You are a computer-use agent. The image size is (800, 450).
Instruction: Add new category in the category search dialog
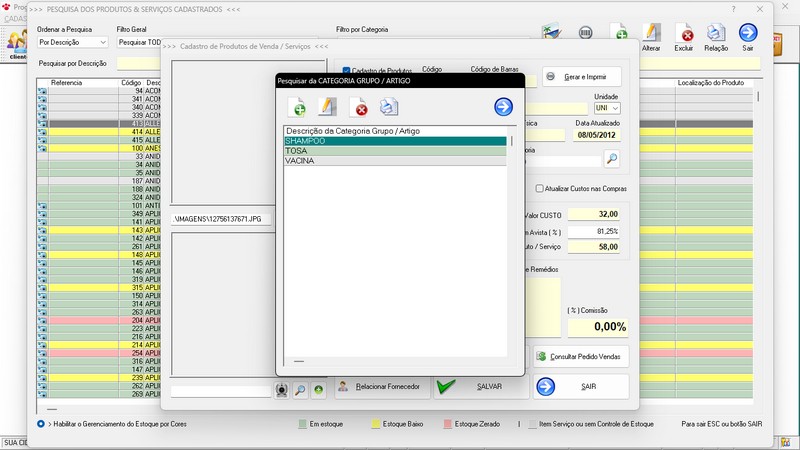click(x=296, y=107)
